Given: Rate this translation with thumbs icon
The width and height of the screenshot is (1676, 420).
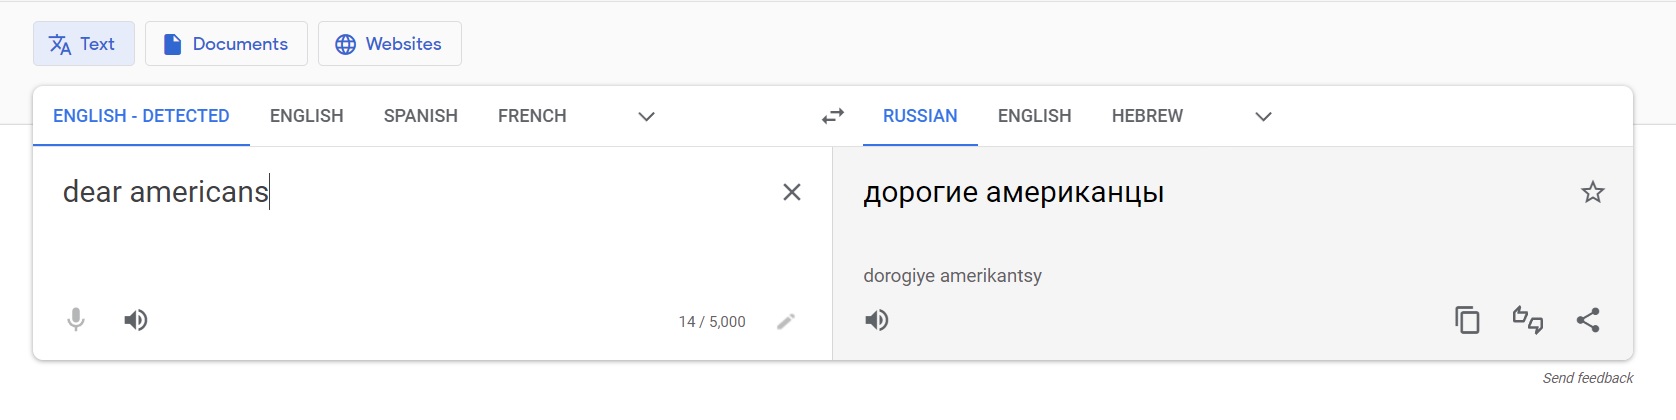Looking at the screenshot, I should [x=1527, y=320].
